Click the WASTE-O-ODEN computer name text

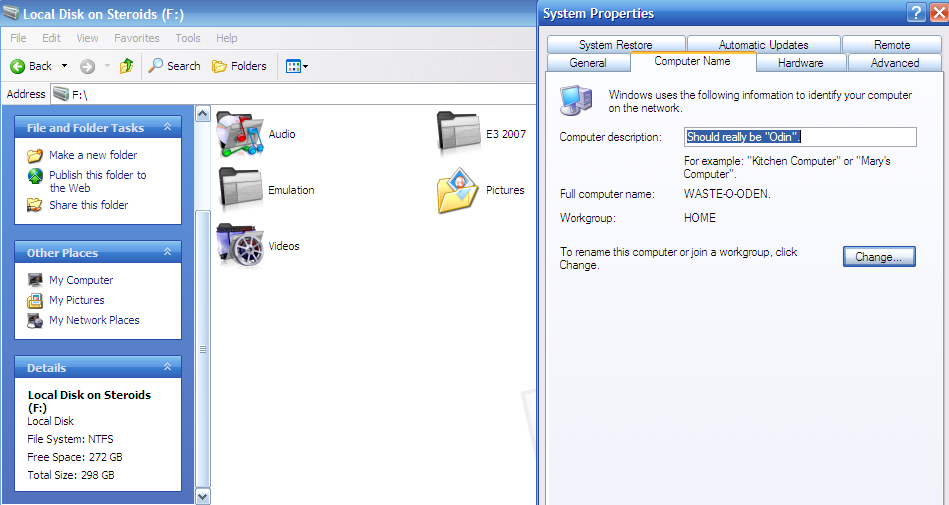tap(727, 194)
